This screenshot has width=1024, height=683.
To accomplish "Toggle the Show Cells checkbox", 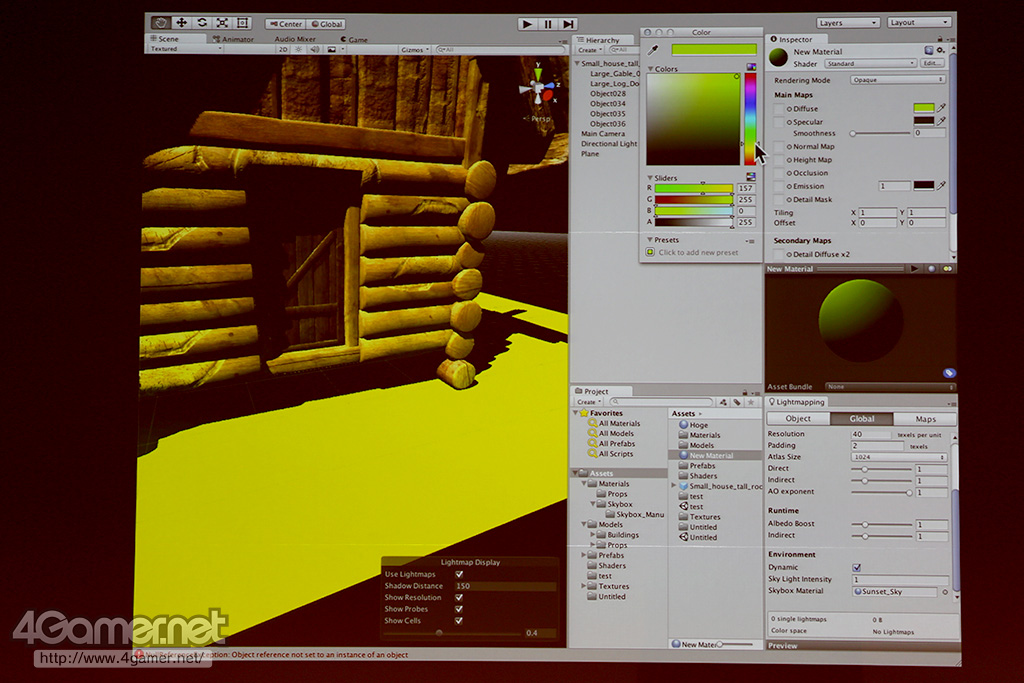I will click(459, 621).
